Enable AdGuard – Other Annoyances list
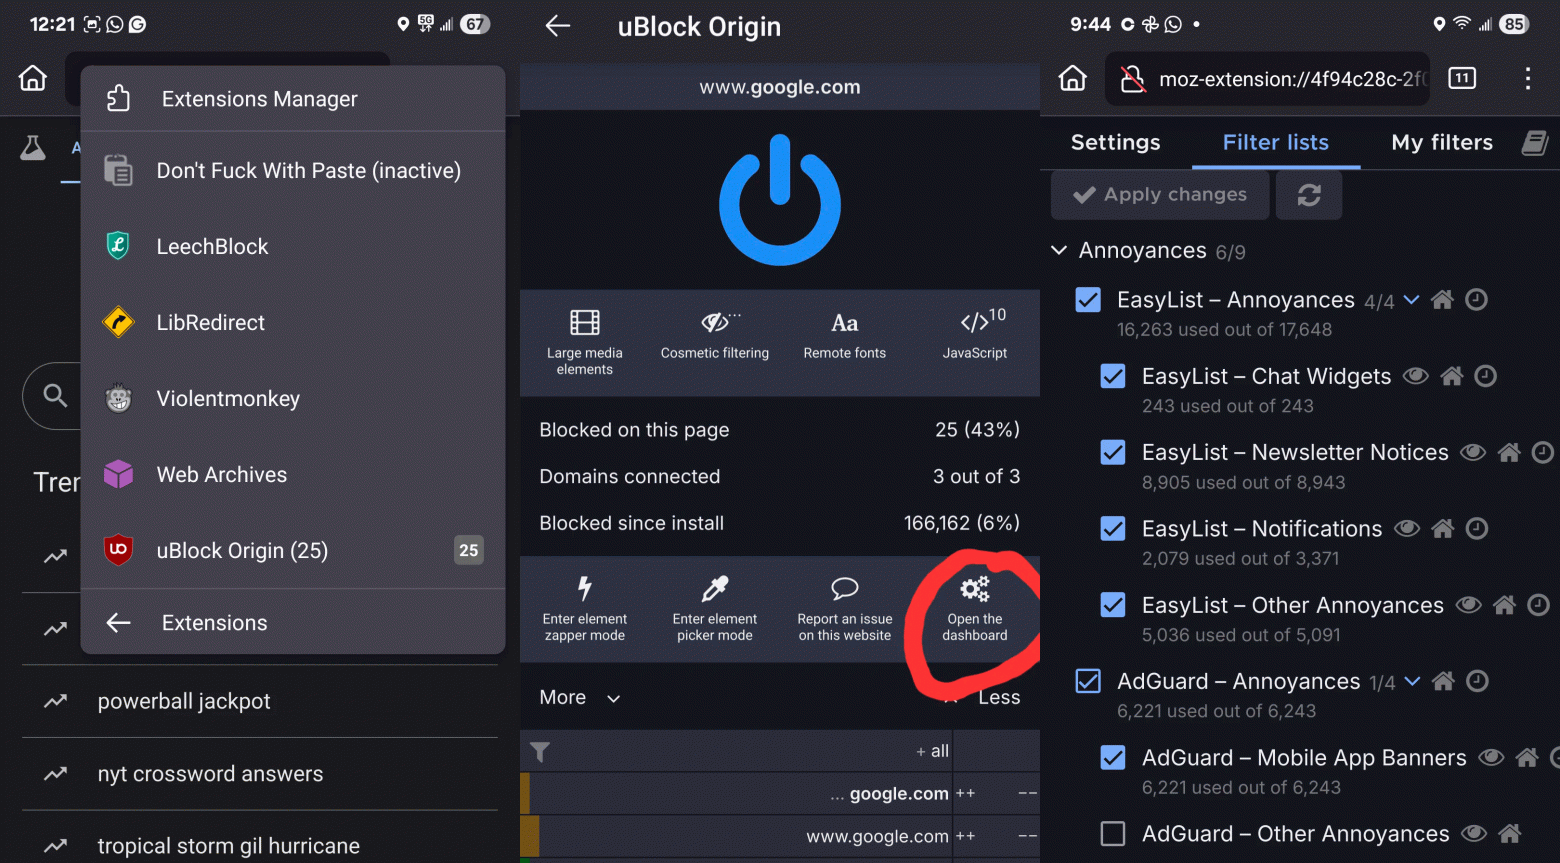This screenshot has height=863, width=1560. click(1113, 833)
